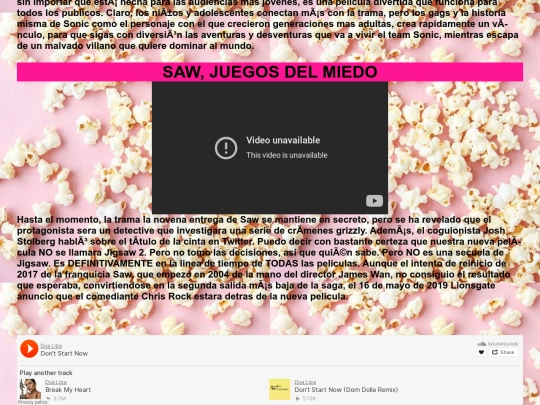
Task: Click the Dua Lipa artist link above Don't Start Now
Action: point(51,346)
